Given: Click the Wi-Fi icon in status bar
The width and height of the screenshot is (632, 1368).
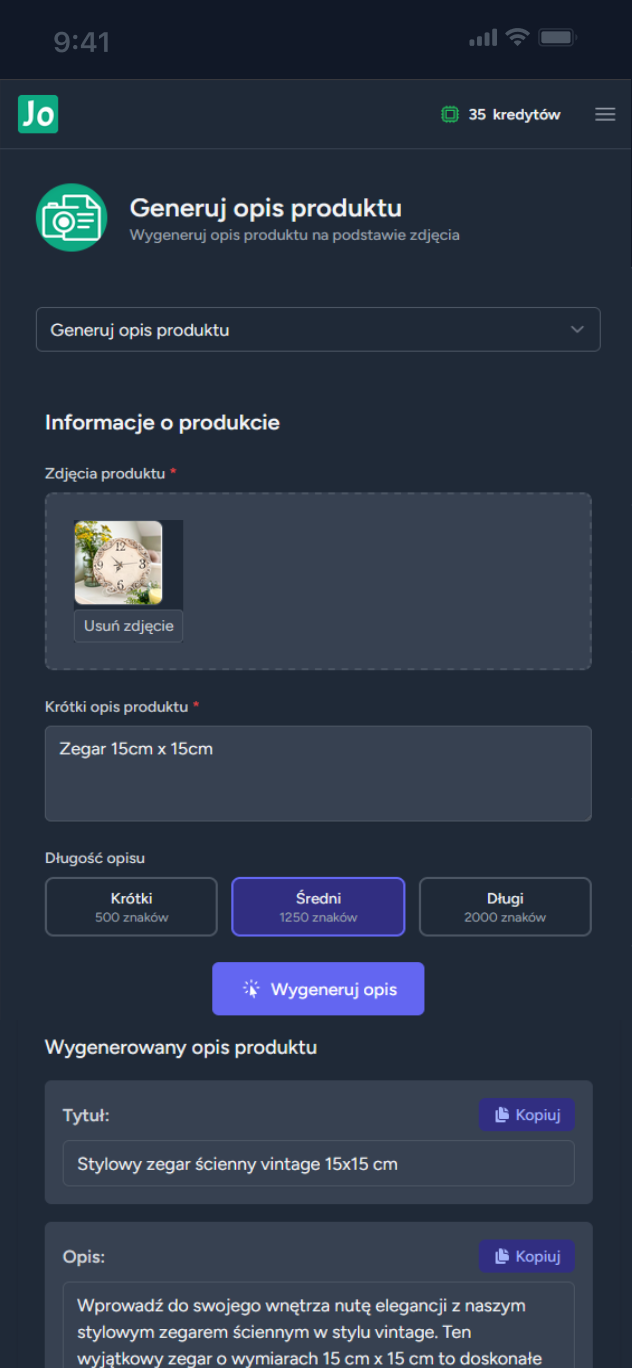Looking at the screenshot, I should click(x=516, y=38).
